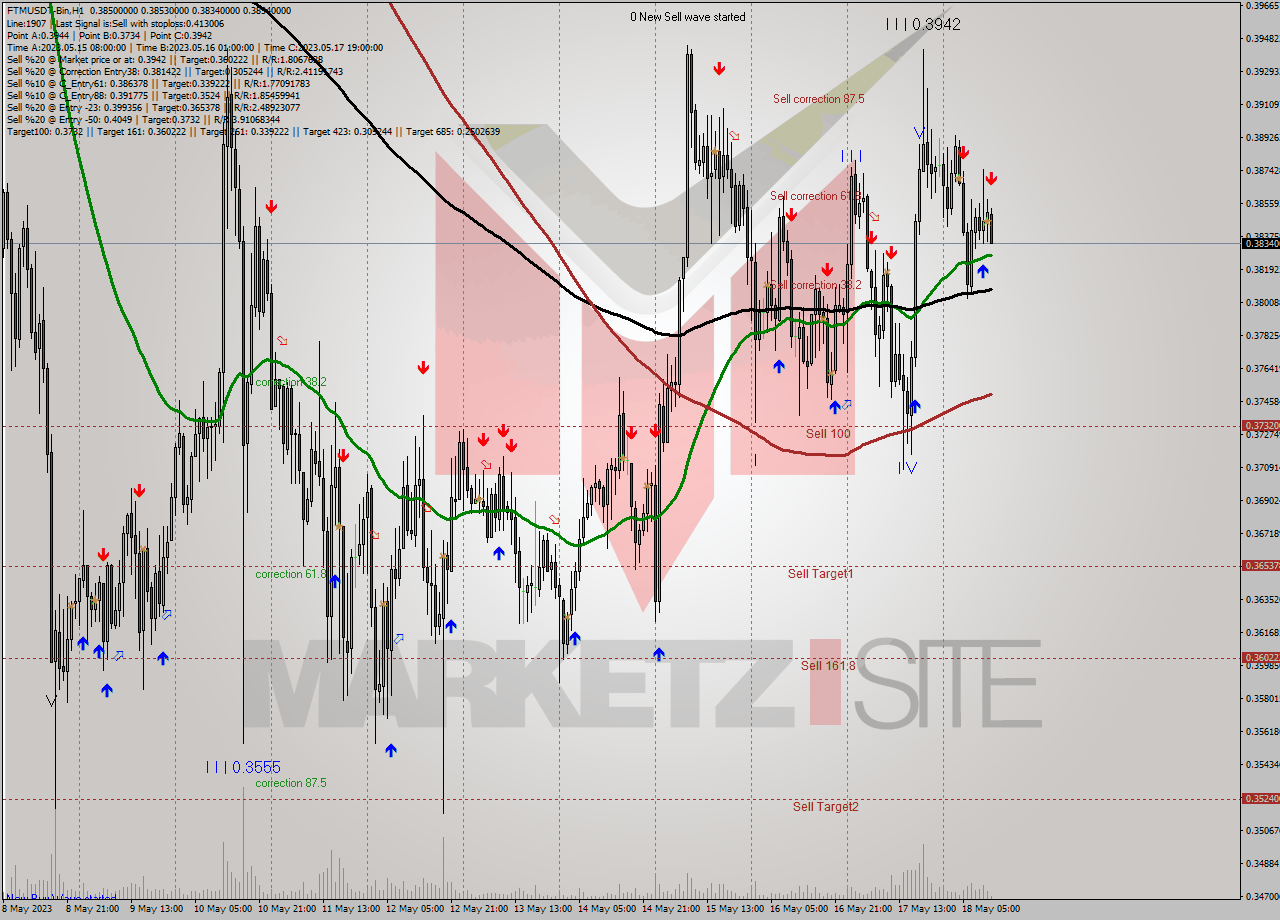Image resolution: width=1280 pixels, height=920 pixels.
Task: Click the 0.34700 price axis label
Action: coord(1262,896)
